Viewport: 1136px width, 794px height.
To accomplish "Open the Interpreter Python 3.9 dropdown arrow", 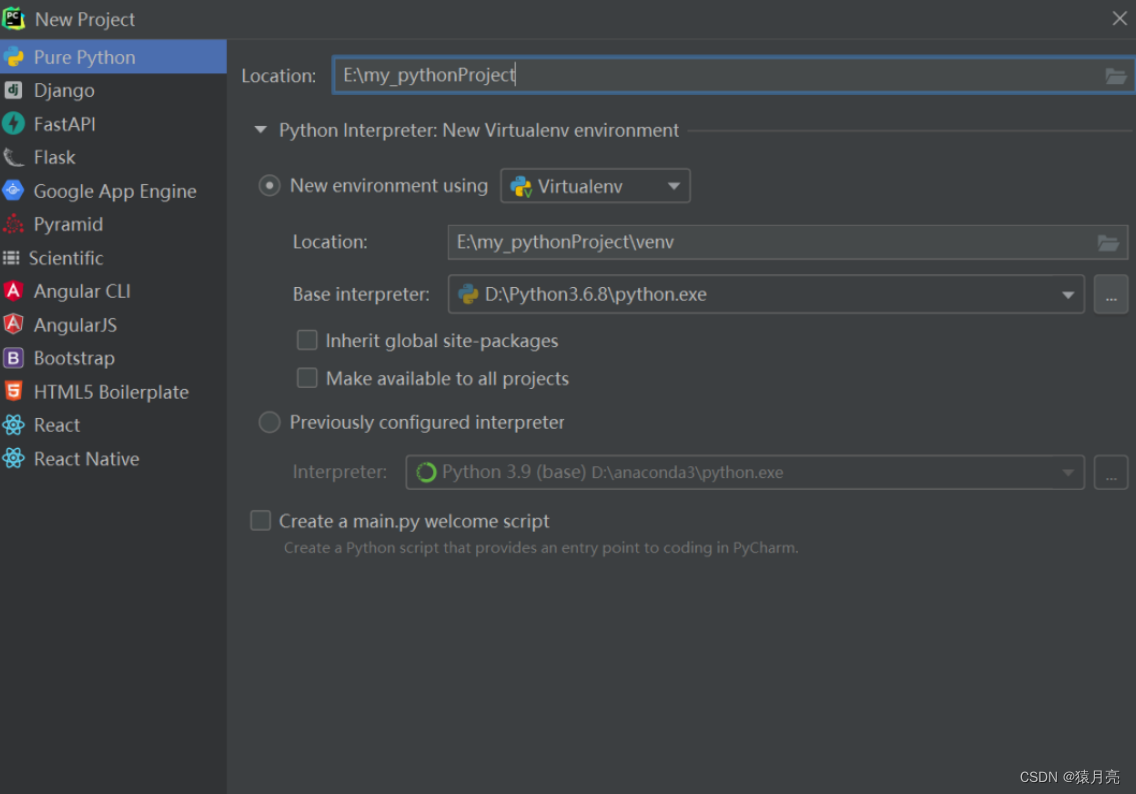I will coord(1067,473).
